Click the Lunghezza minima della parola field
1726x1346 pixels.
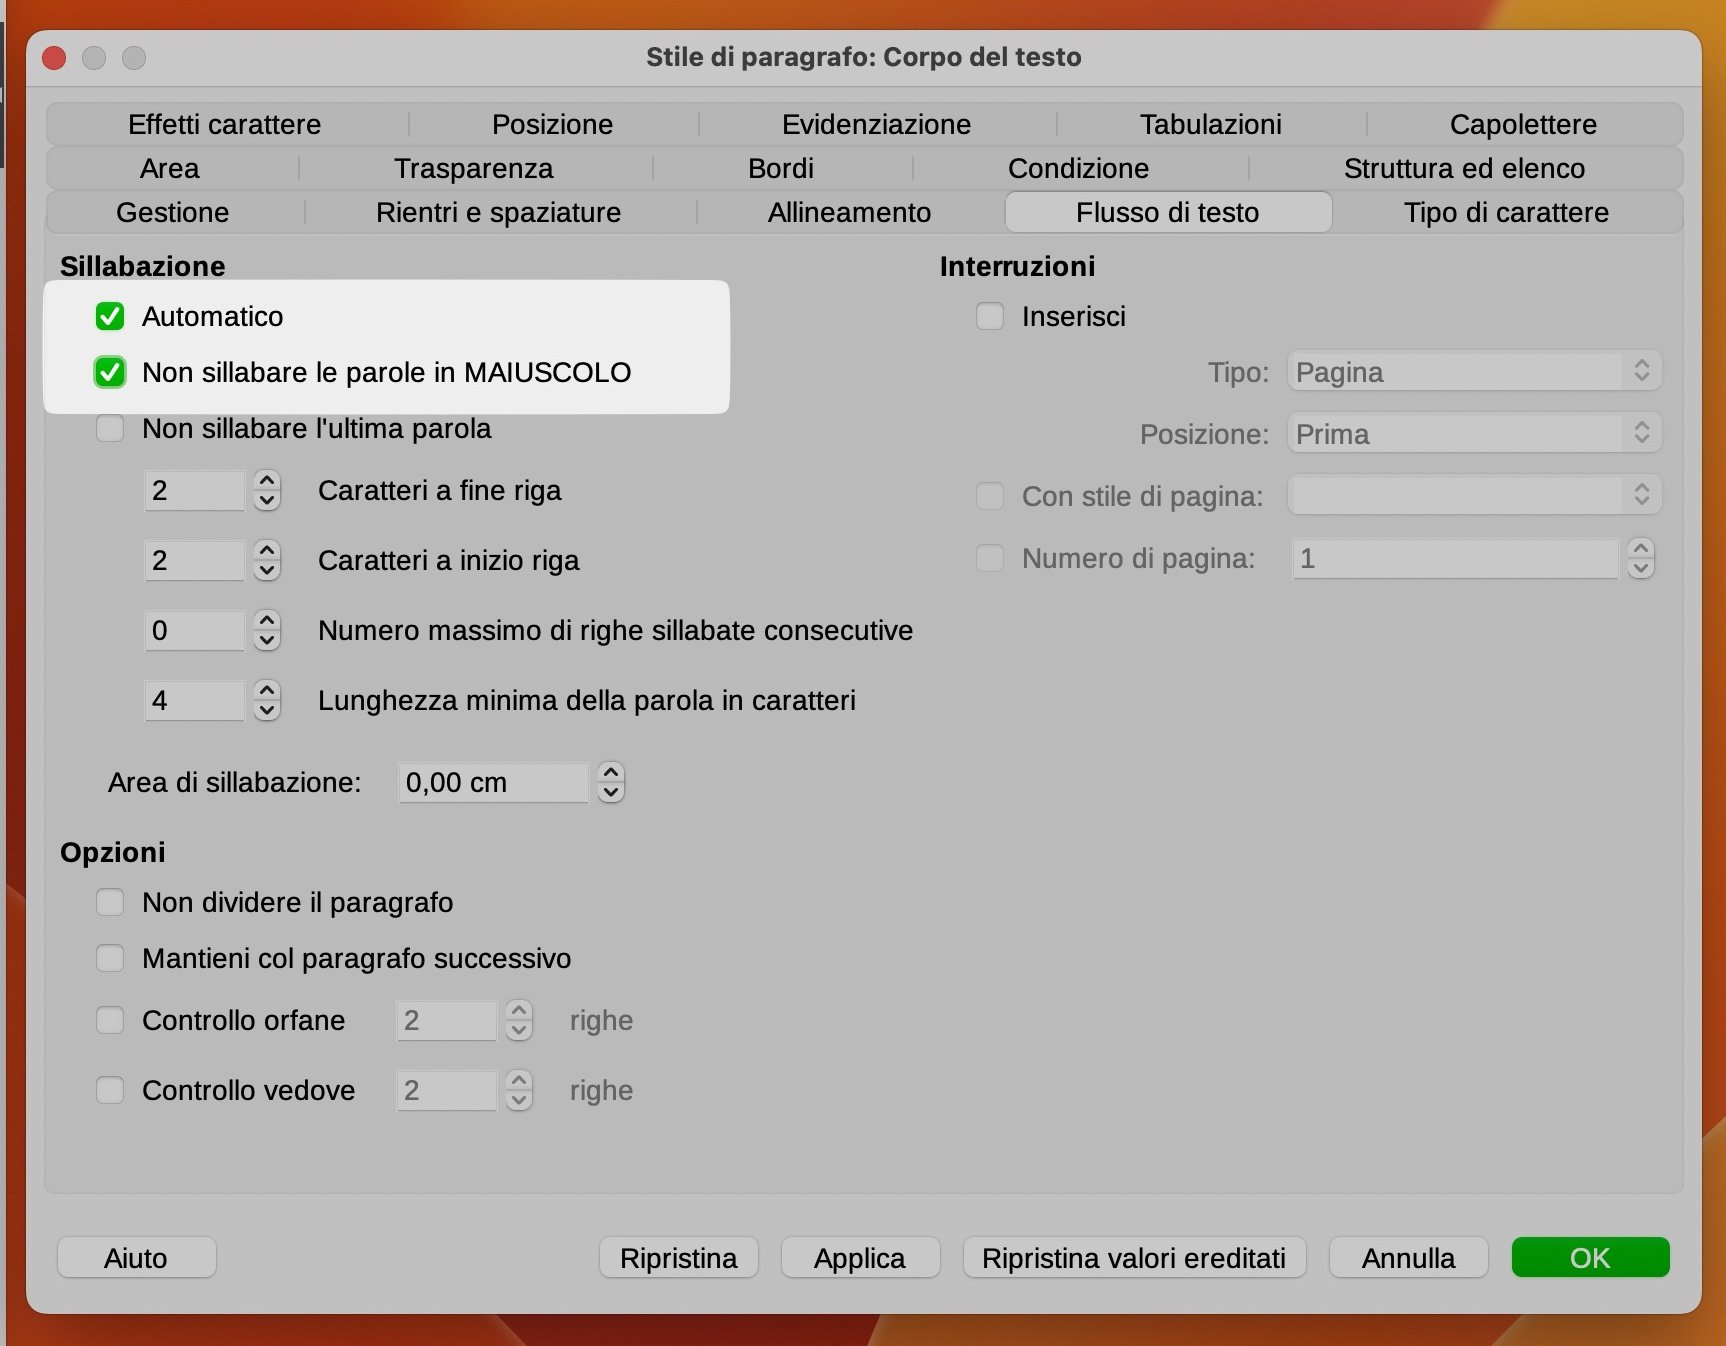[194, 700]
